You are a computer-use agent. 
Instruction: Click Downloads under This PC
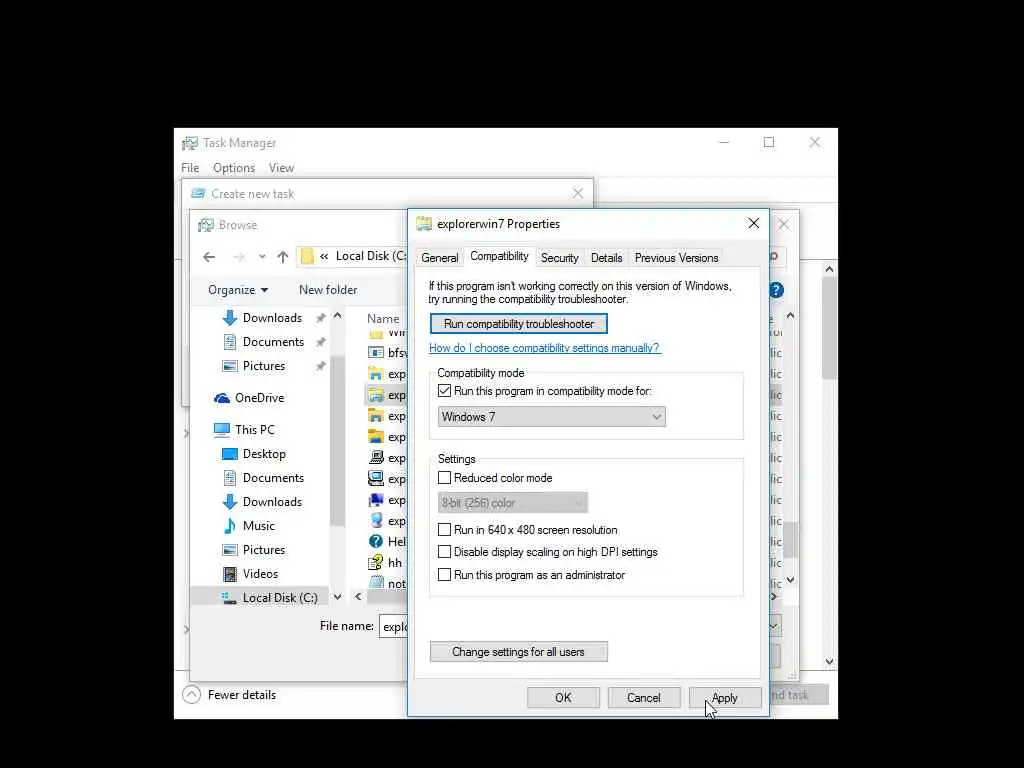coord(262,502)
